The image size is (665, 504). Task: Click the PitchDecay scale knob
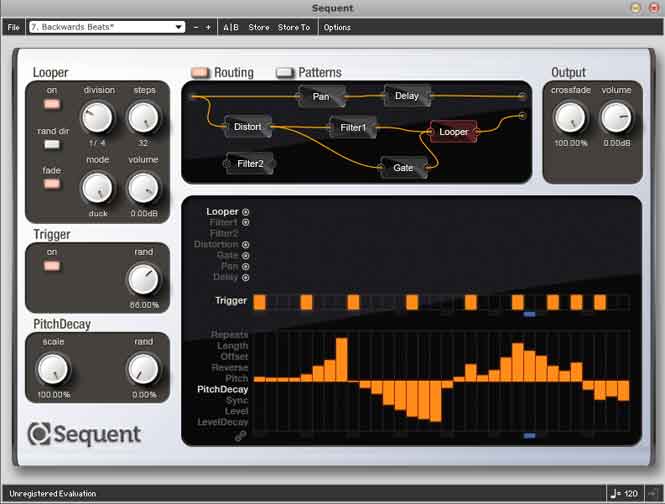(53, 369)
